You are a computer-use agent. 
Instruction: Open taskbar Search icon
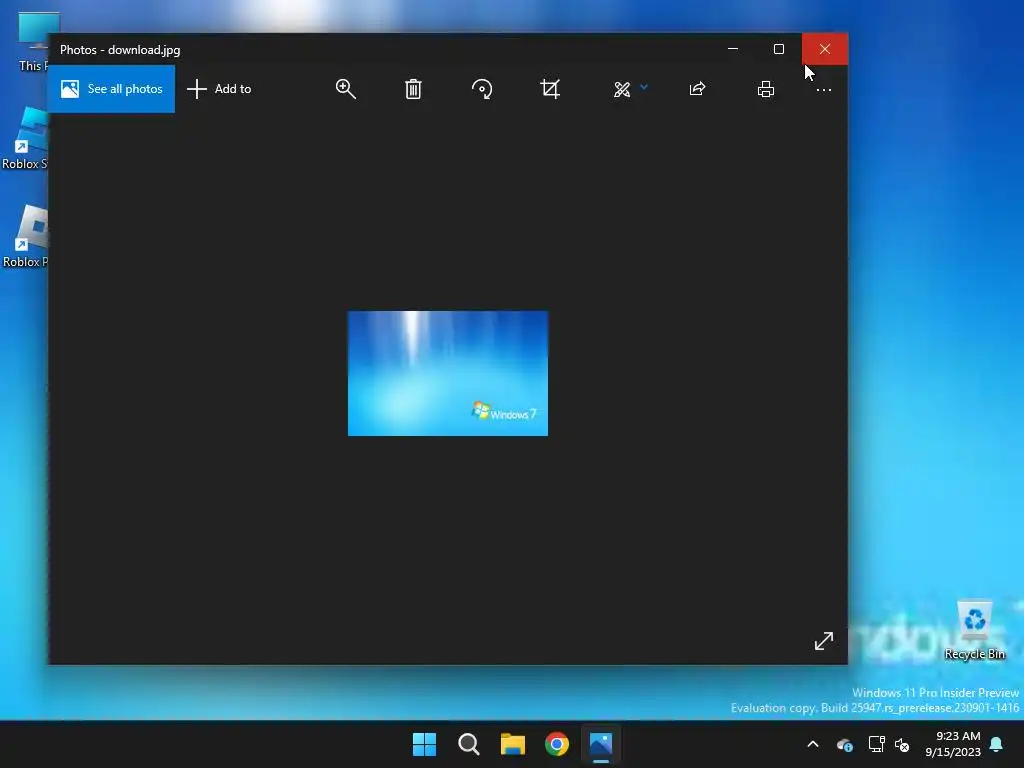click(469, 744)
